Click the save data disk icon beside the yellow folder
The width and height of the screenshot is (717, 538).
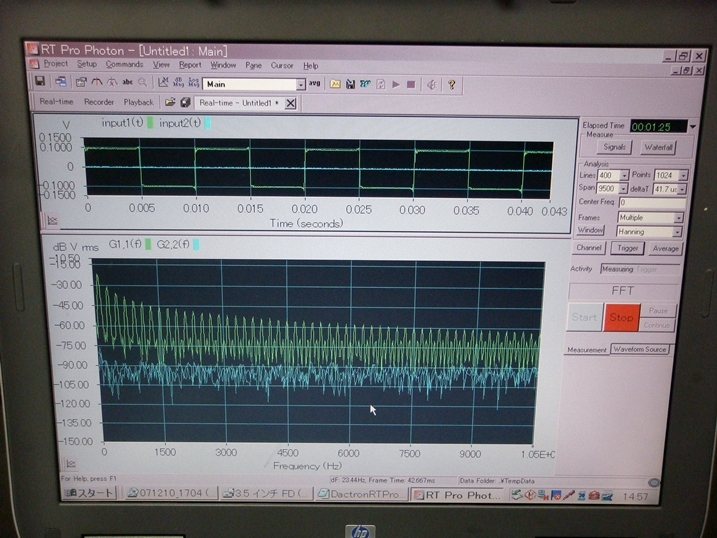350,84
